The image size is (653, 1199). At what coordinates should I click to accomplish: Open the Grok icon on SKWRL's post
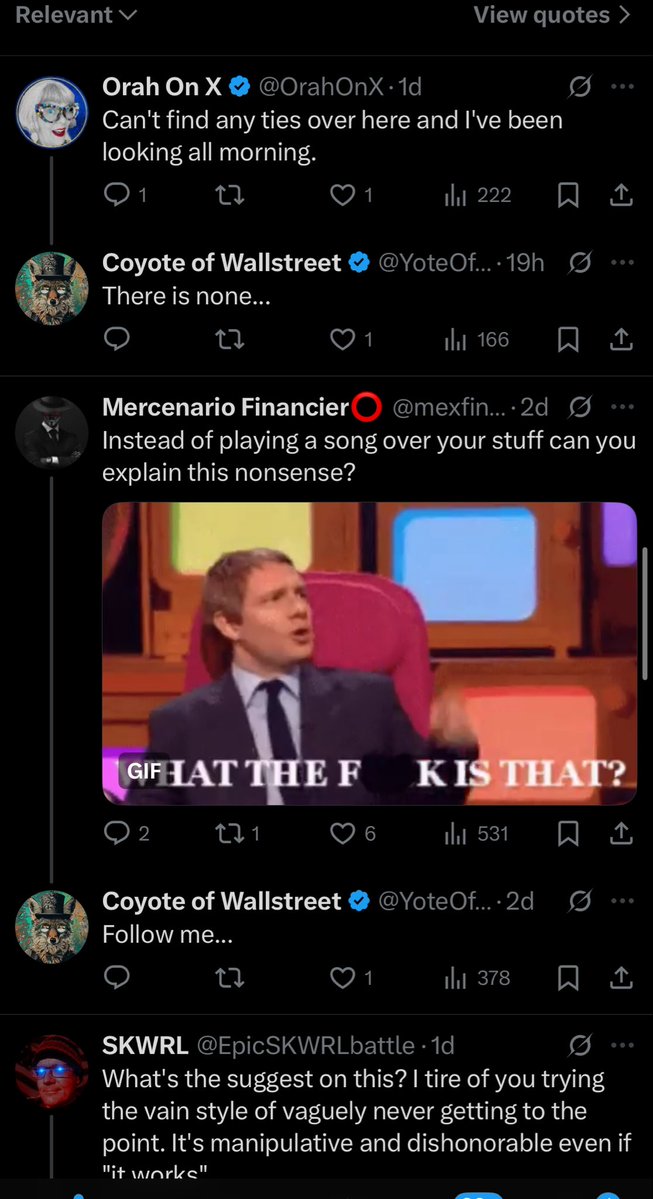tap(578, 1045)
